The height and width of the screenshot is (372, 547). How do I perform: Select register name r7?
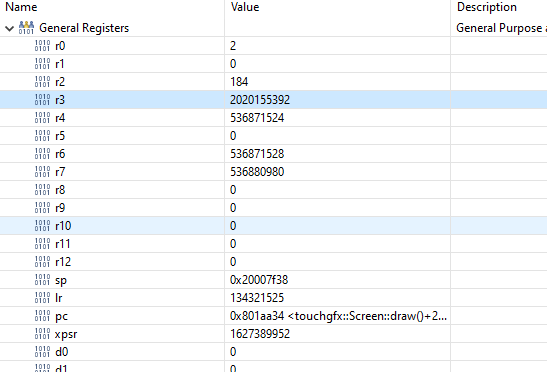(x=60, y=172)
